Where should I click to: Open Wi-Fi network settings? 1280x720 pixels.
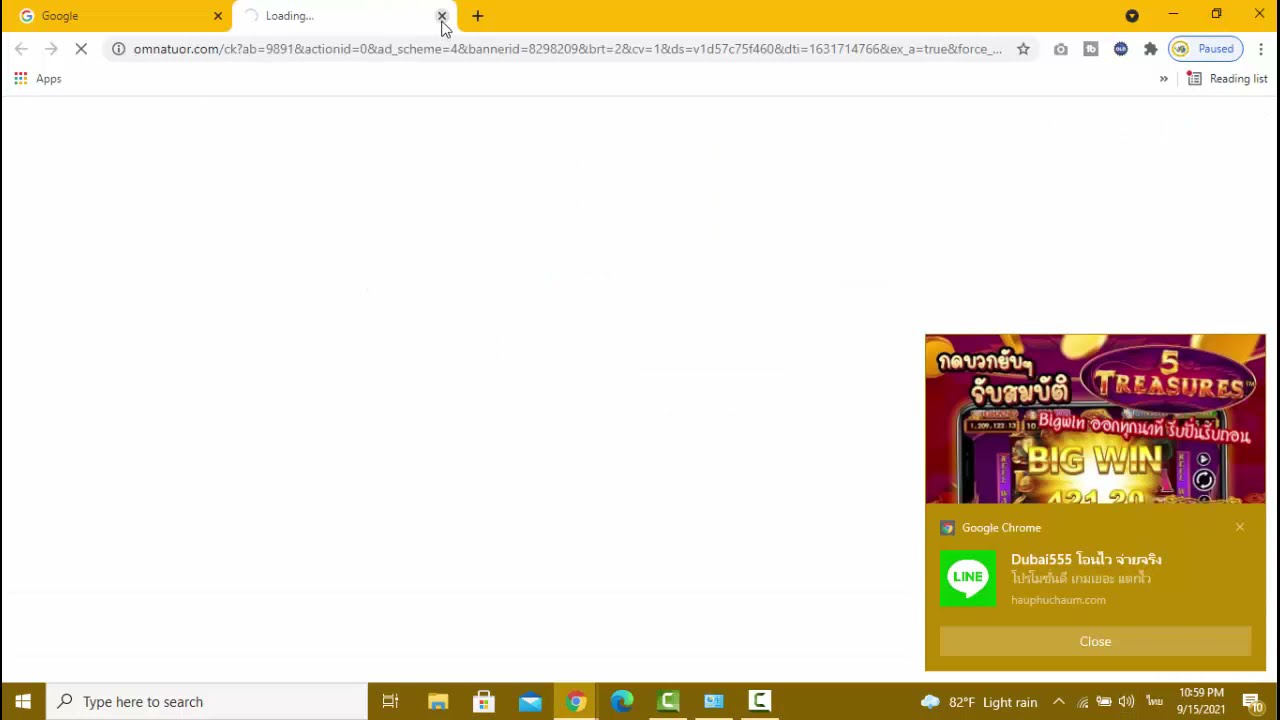pyautogui.click(x=1082, y=702)
